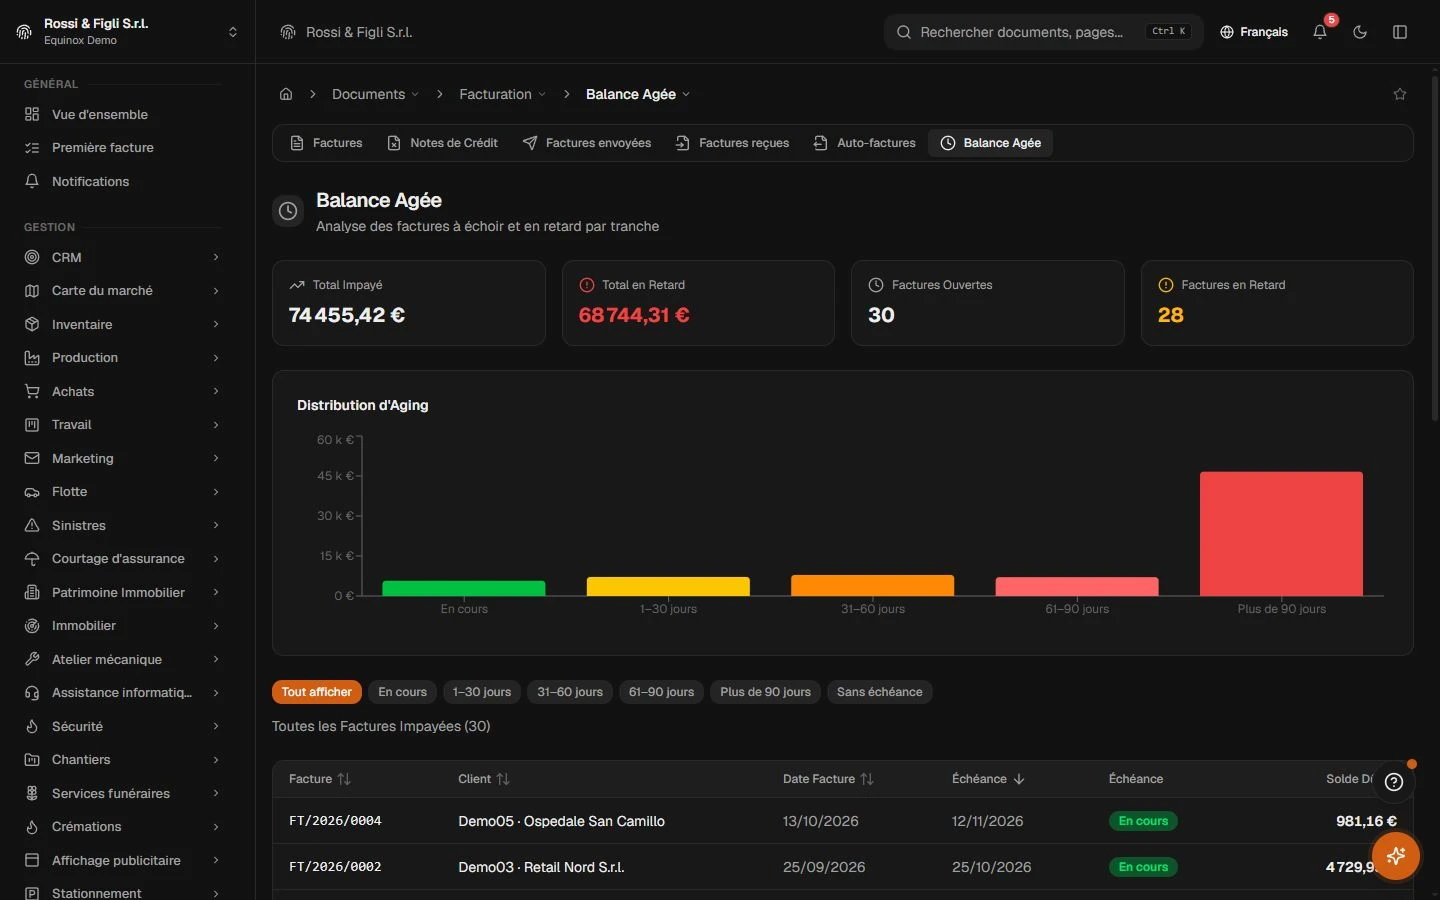The image size is (1440, 900).
Task: Select Français language globe button
Action: point(1254,32)
